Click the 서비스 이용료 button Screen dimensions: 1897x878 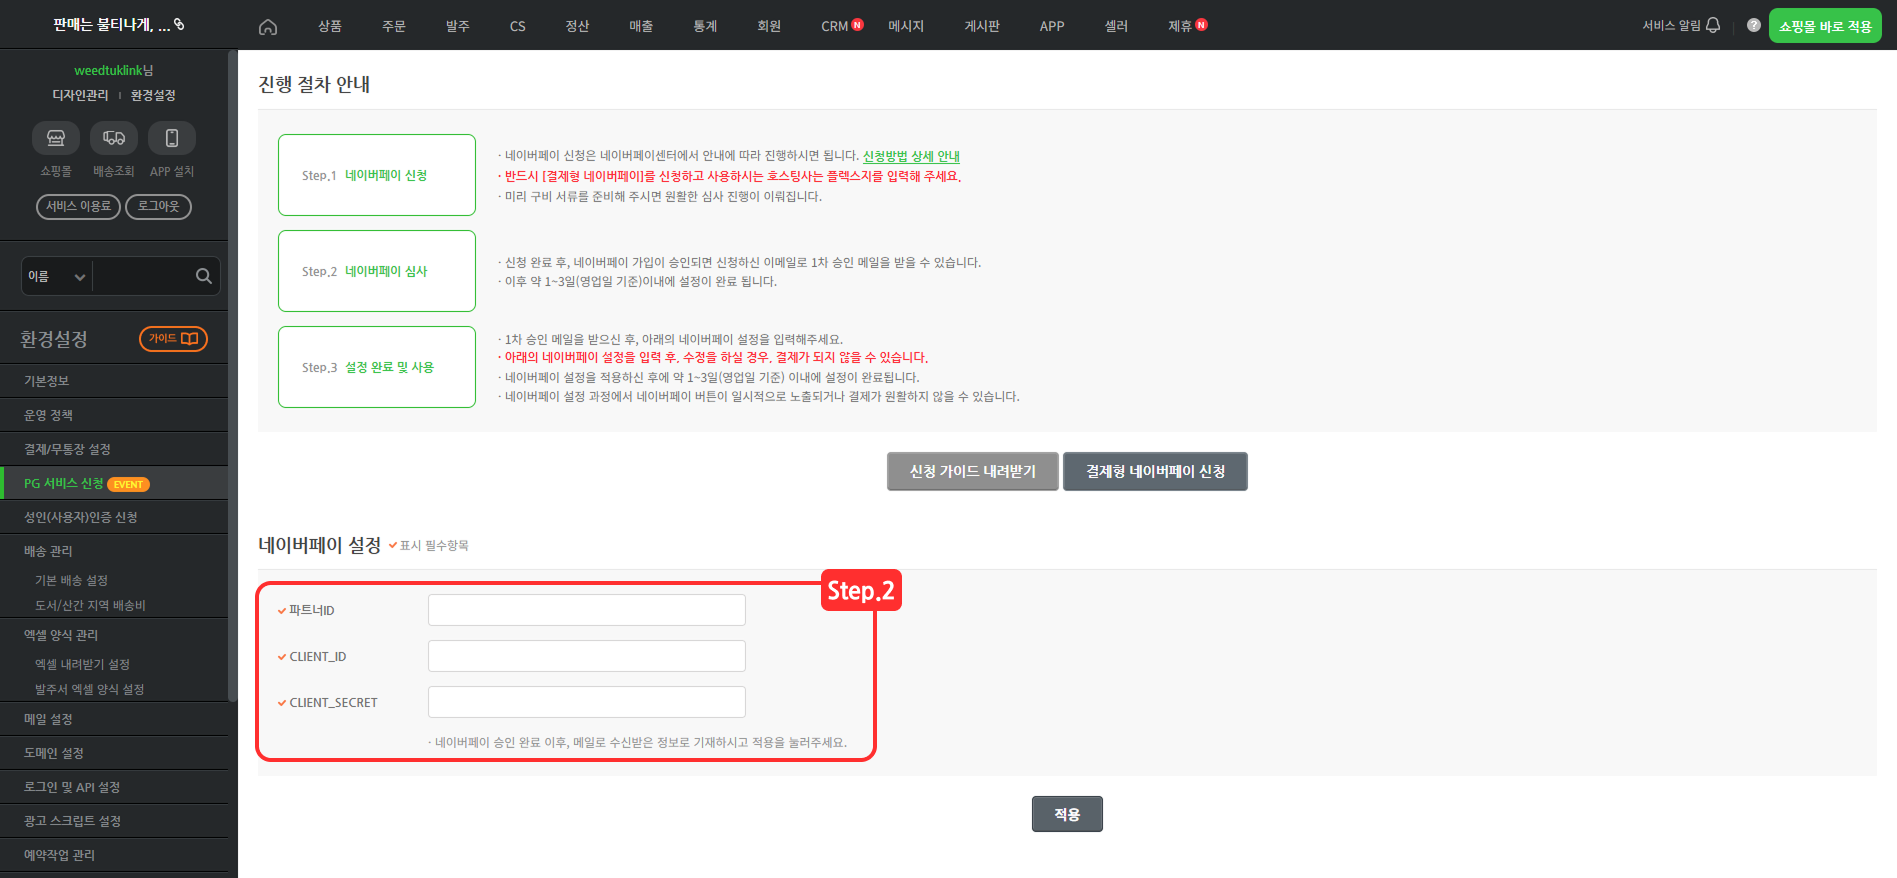click(78, 206)
